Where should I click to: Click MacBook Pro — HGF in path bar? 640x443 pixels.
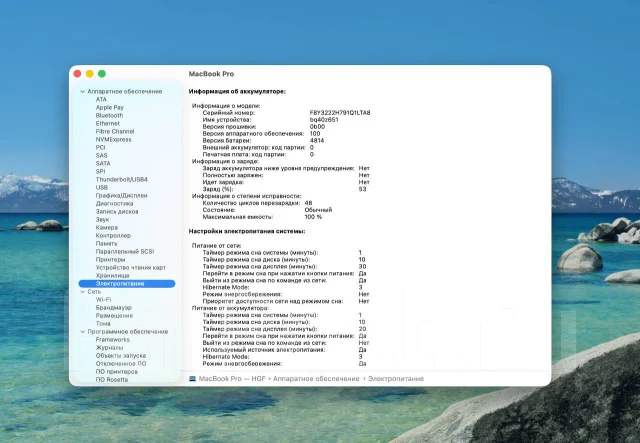pos(232,379)
